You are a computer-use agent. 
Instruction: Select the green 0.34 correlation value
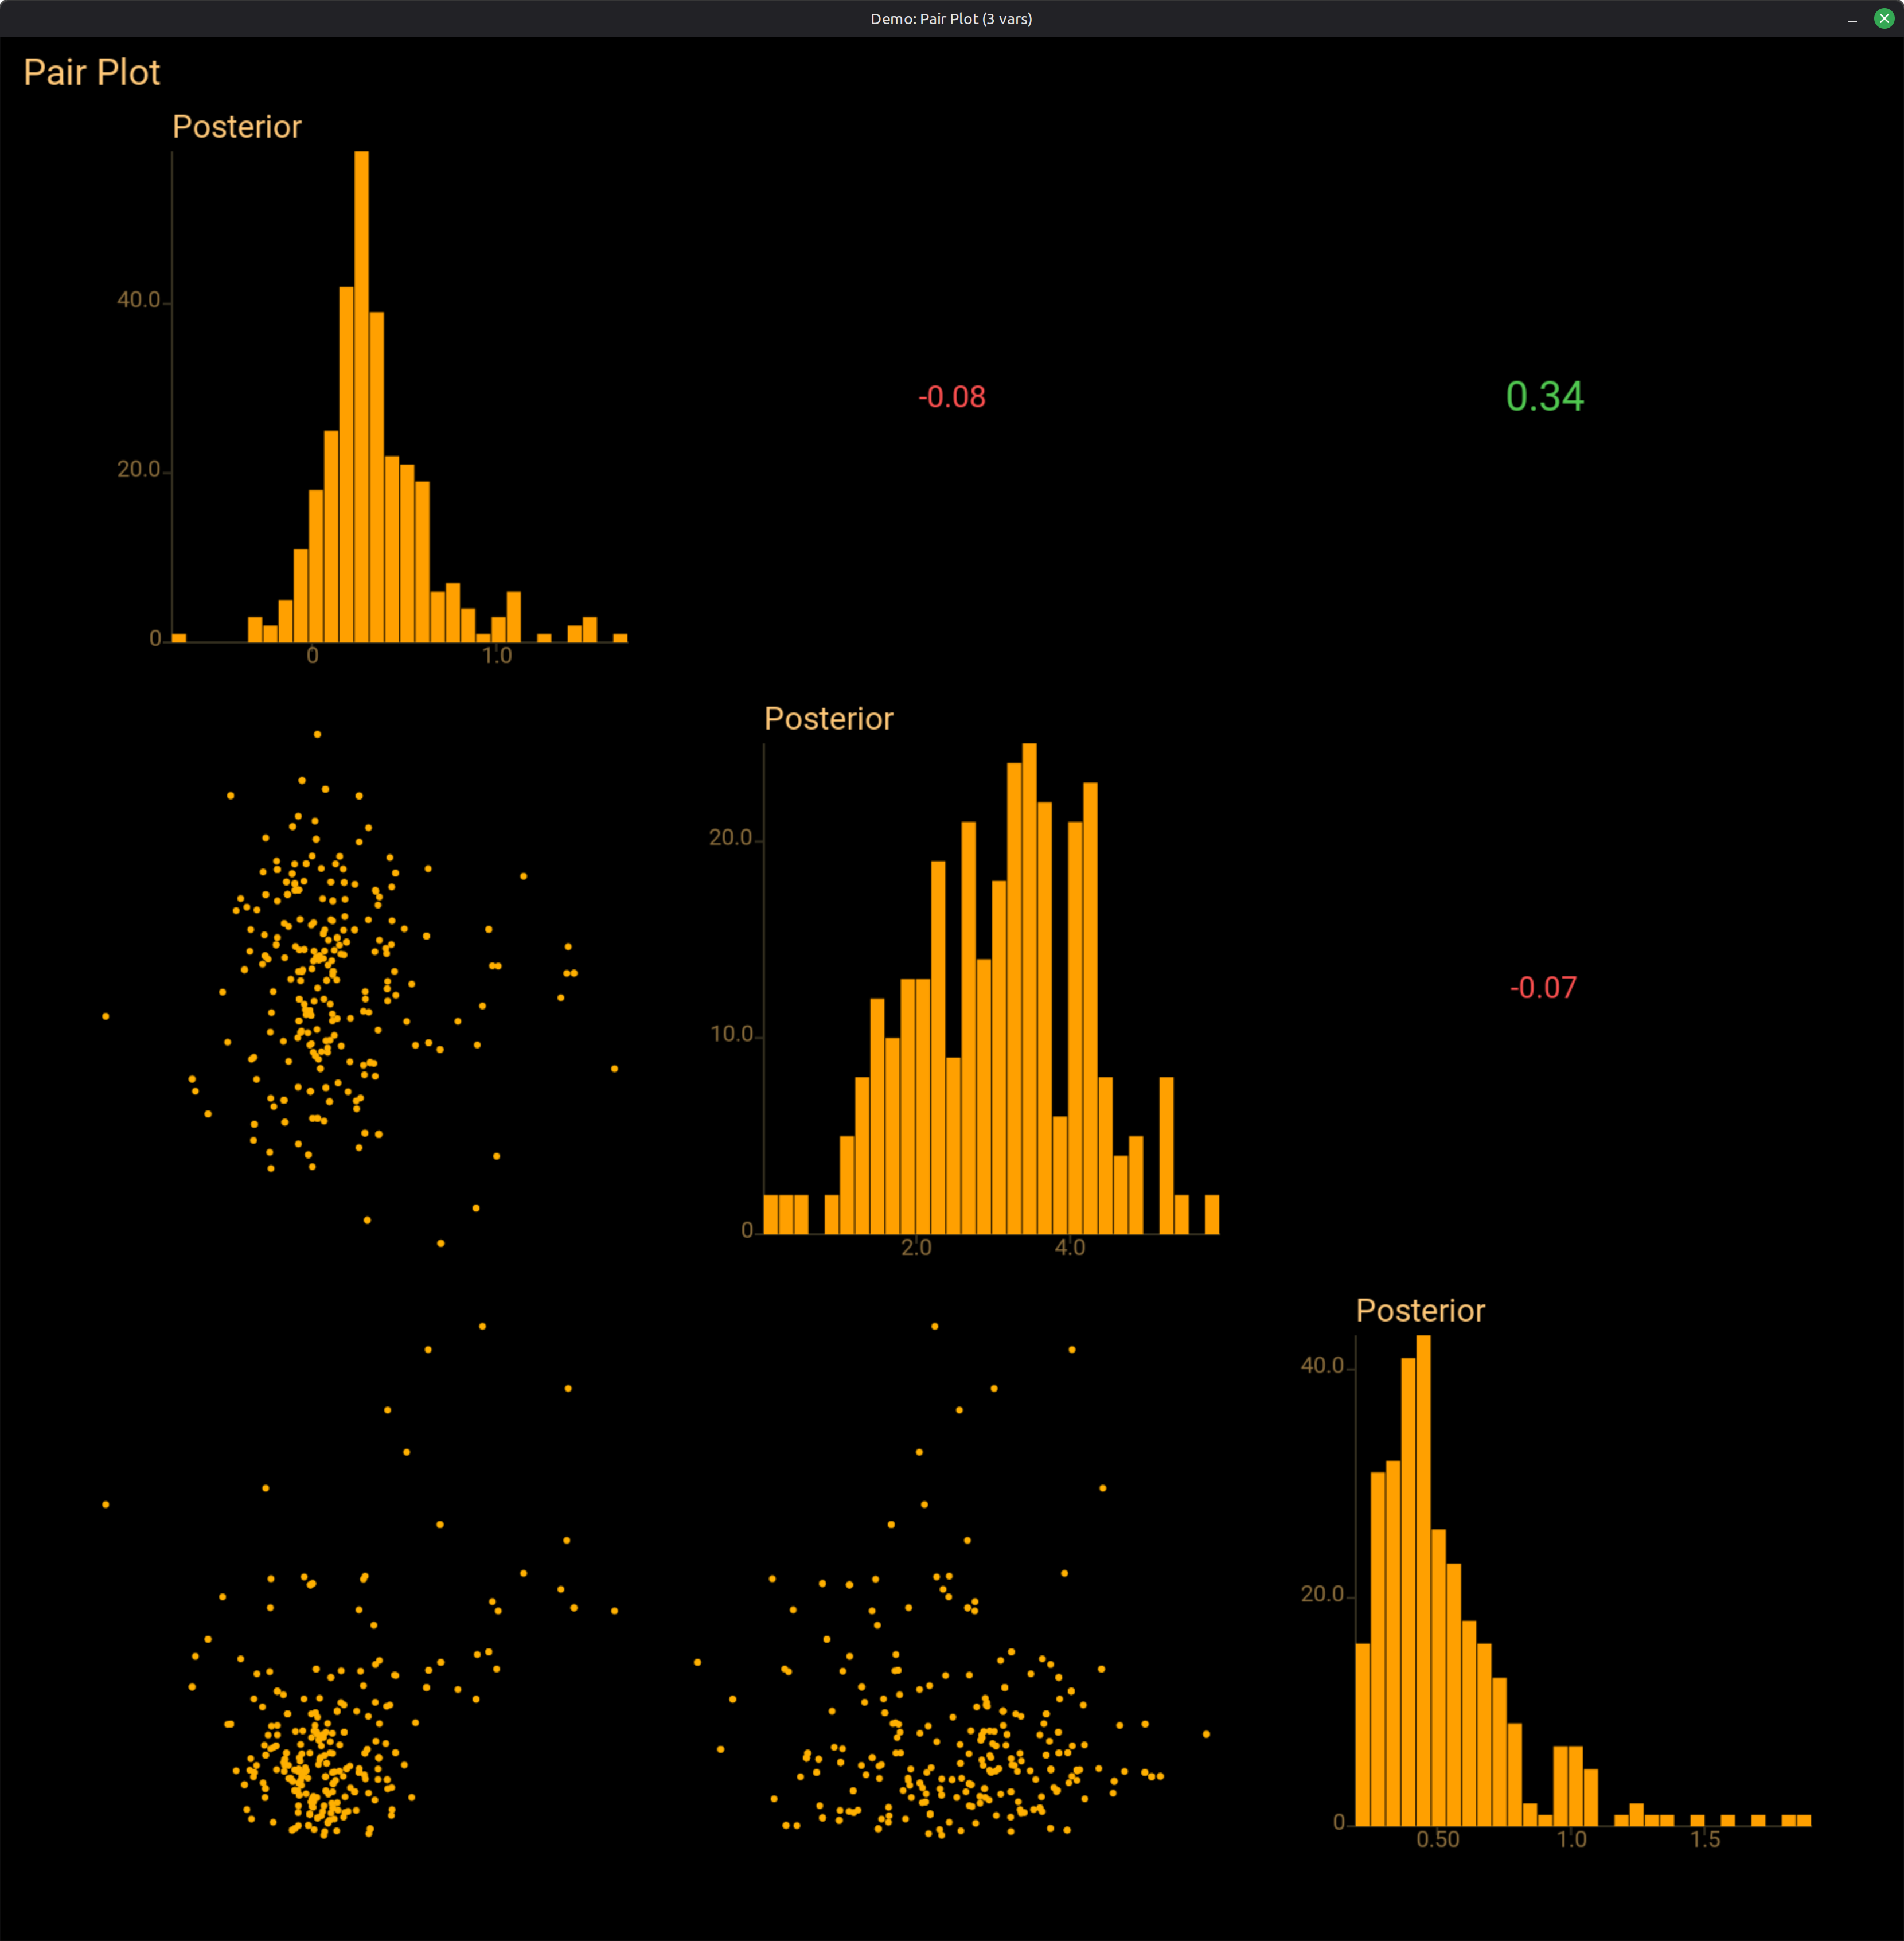coord(1544,397)
